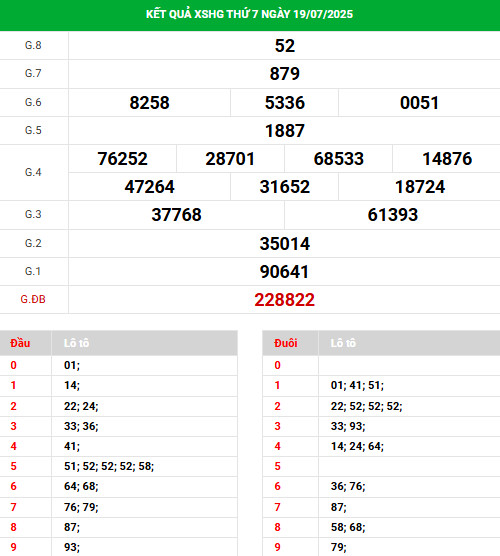
Task: Click Đuôi row 2 lô tô values
Action: (366, 406)
